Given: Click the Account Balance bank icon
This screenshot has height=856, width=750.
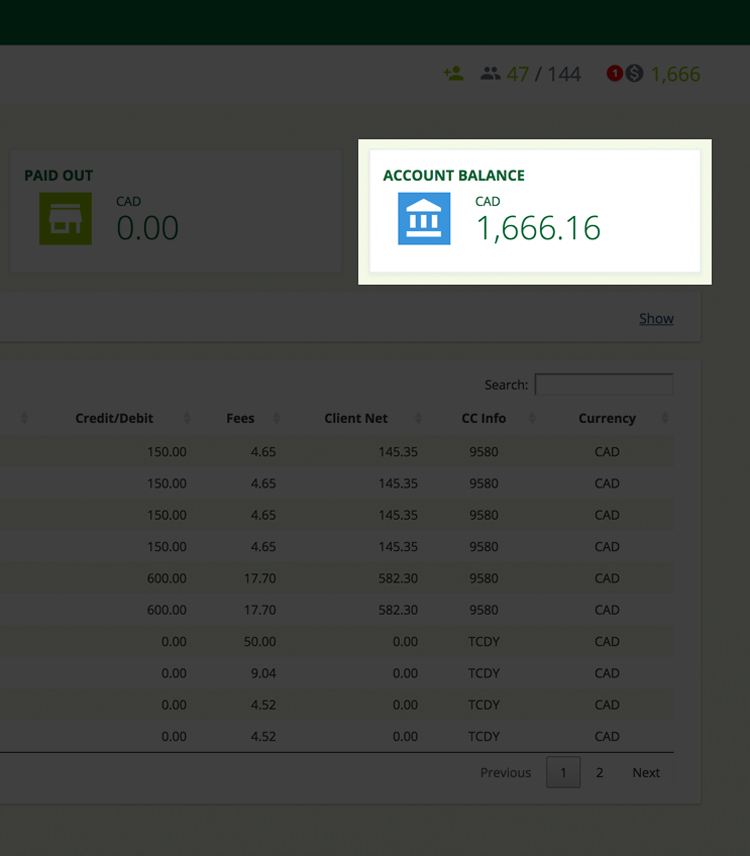Looking at the screenshot, I should (424, 218).
